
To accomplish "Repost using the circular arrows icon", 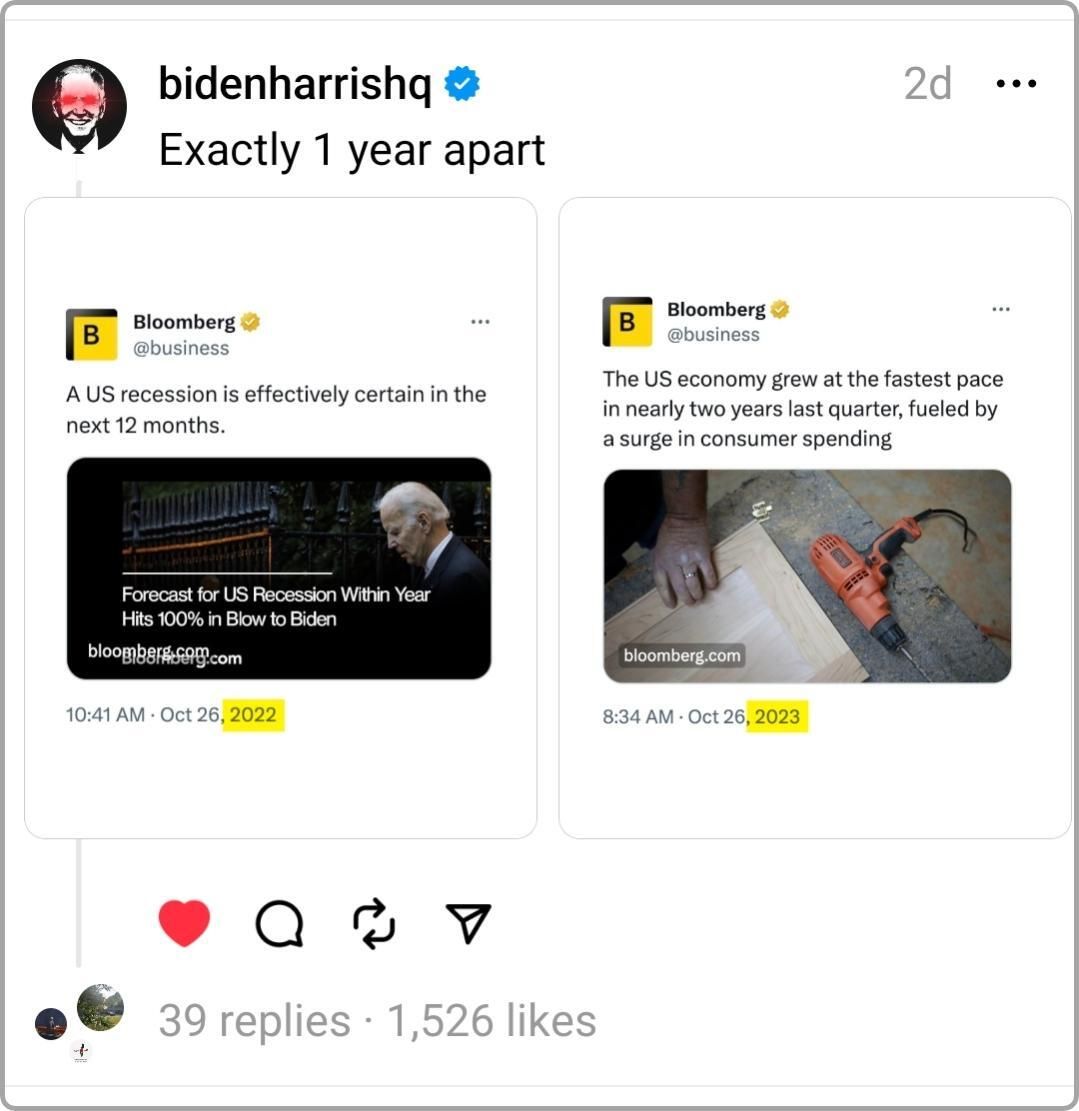I will tap(374, 923).
